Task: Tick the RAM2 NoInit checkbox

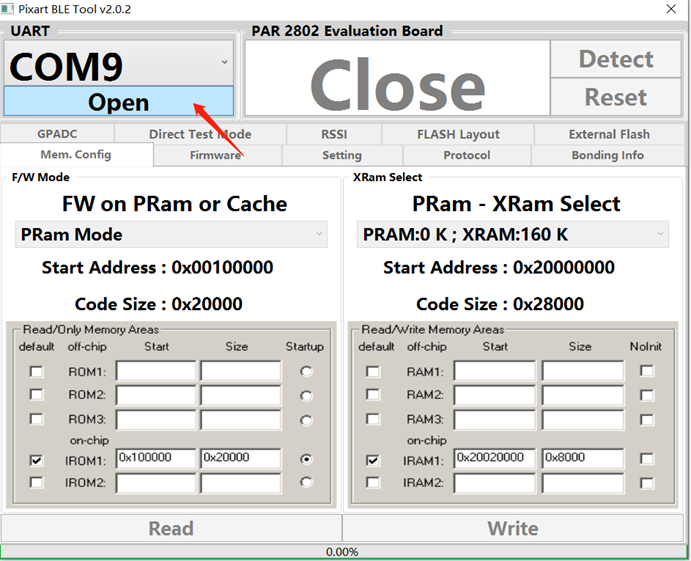Action: pyautogui.click(x=647, y=395)
